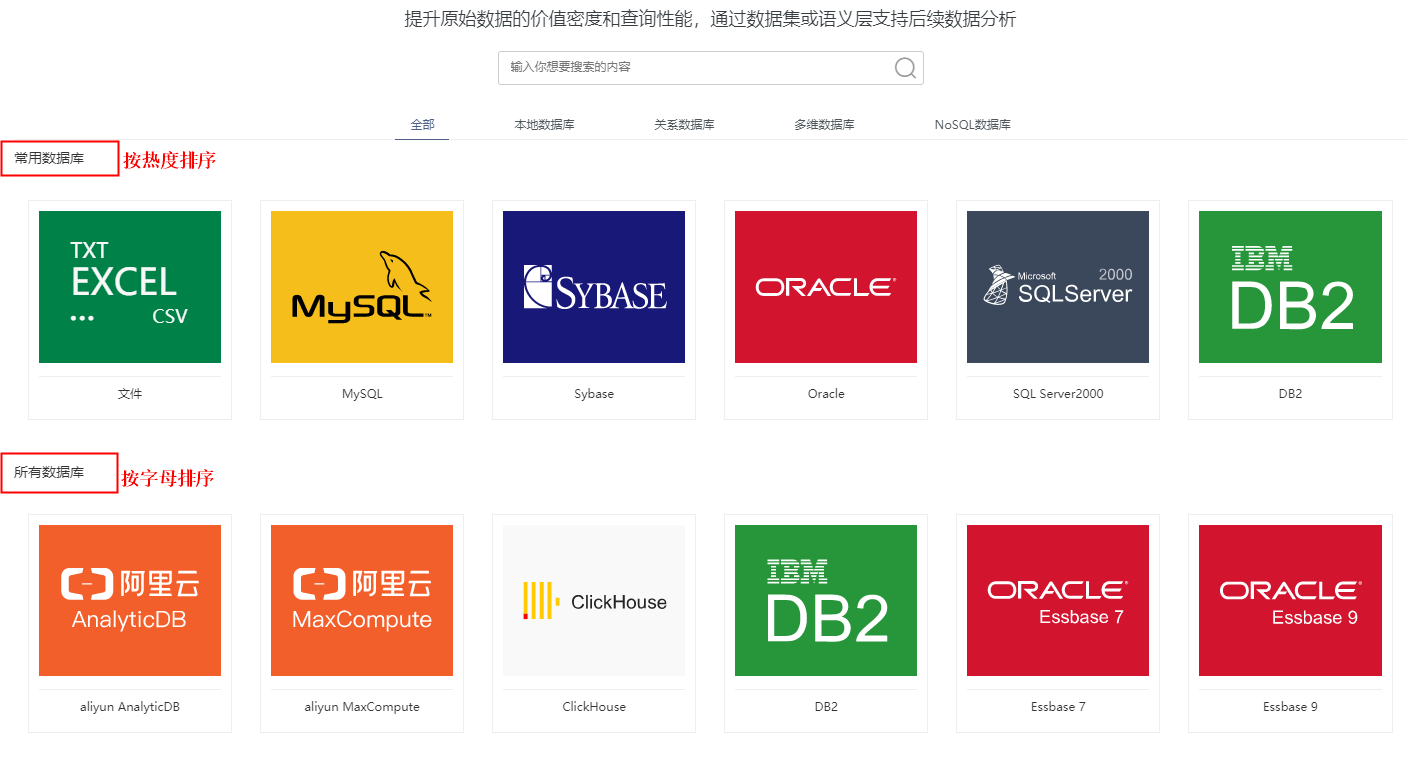Click the ClickHouse caption text
Viewport: 1424px width, 758px height.
594,707
